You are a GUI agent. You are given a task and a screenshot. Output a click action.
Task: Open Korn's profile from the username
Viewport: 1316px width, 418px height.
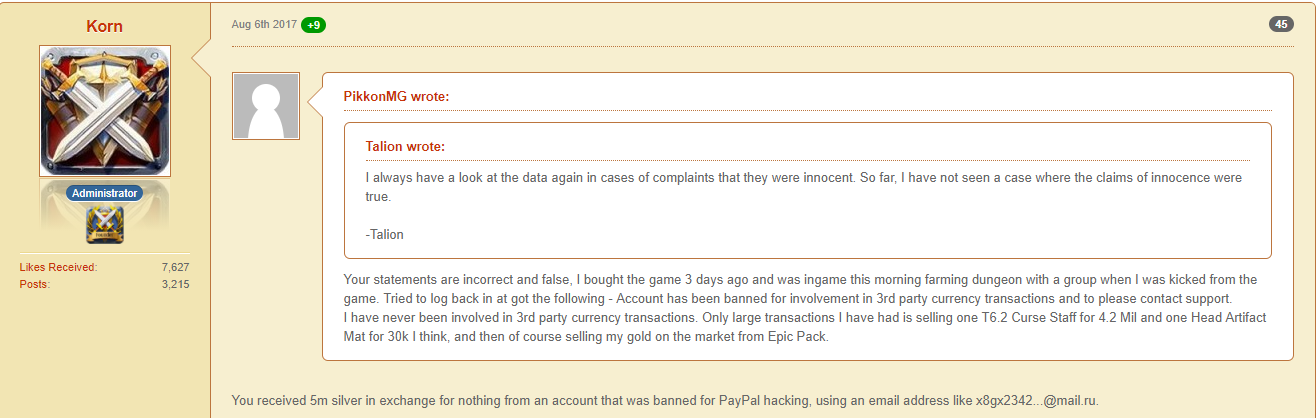[105, 26]
